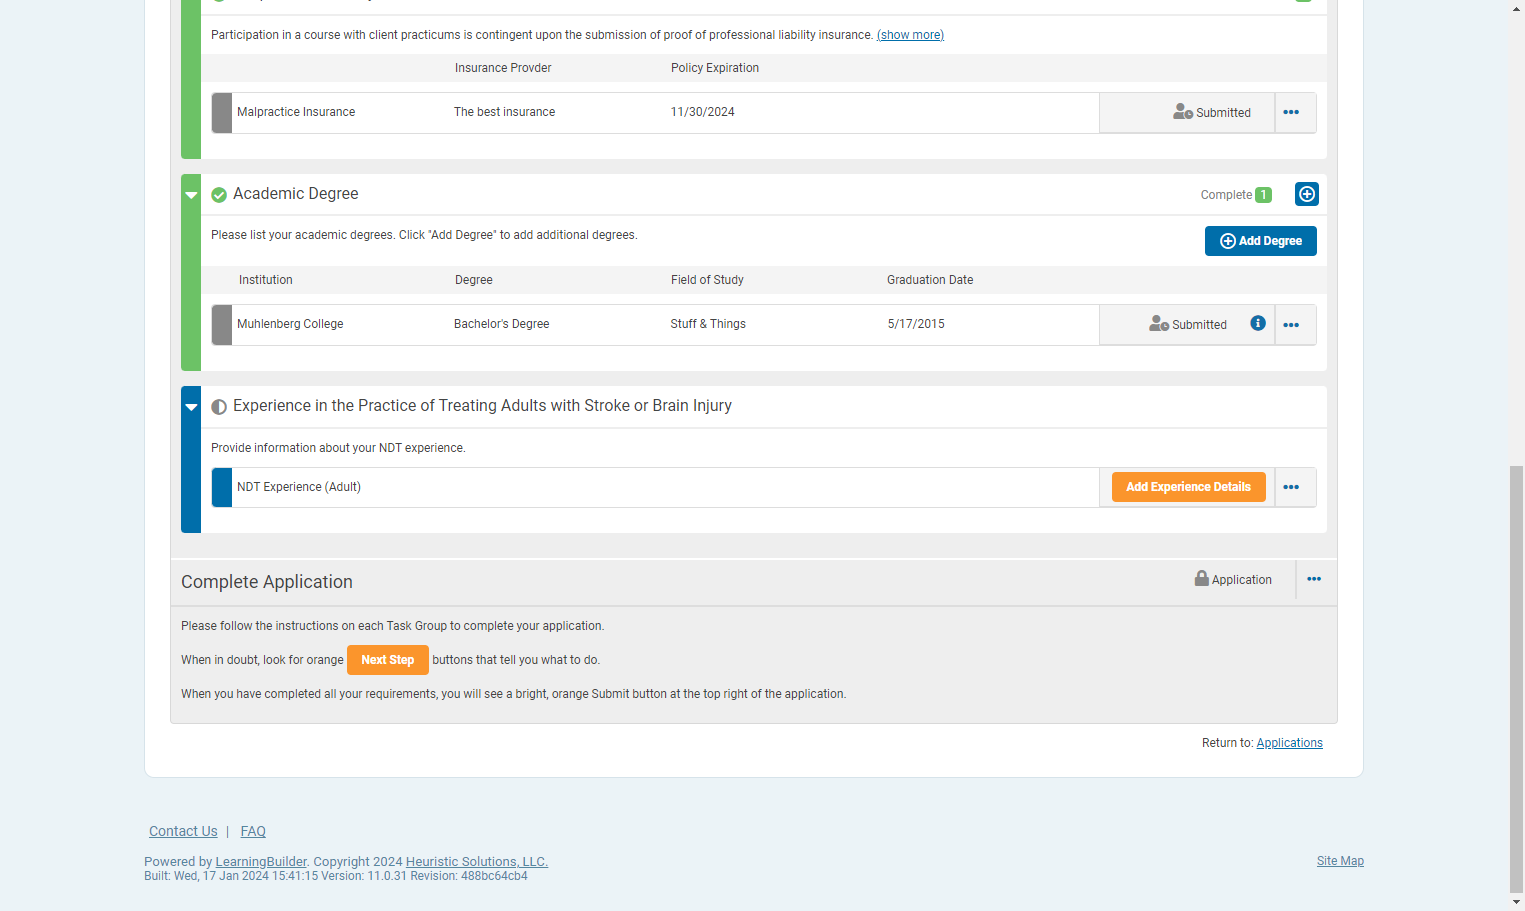The width and height of the screenshot is (1525, 911).
Task: Click The best insurance provider cell
Action: click(x=504, y=112)
